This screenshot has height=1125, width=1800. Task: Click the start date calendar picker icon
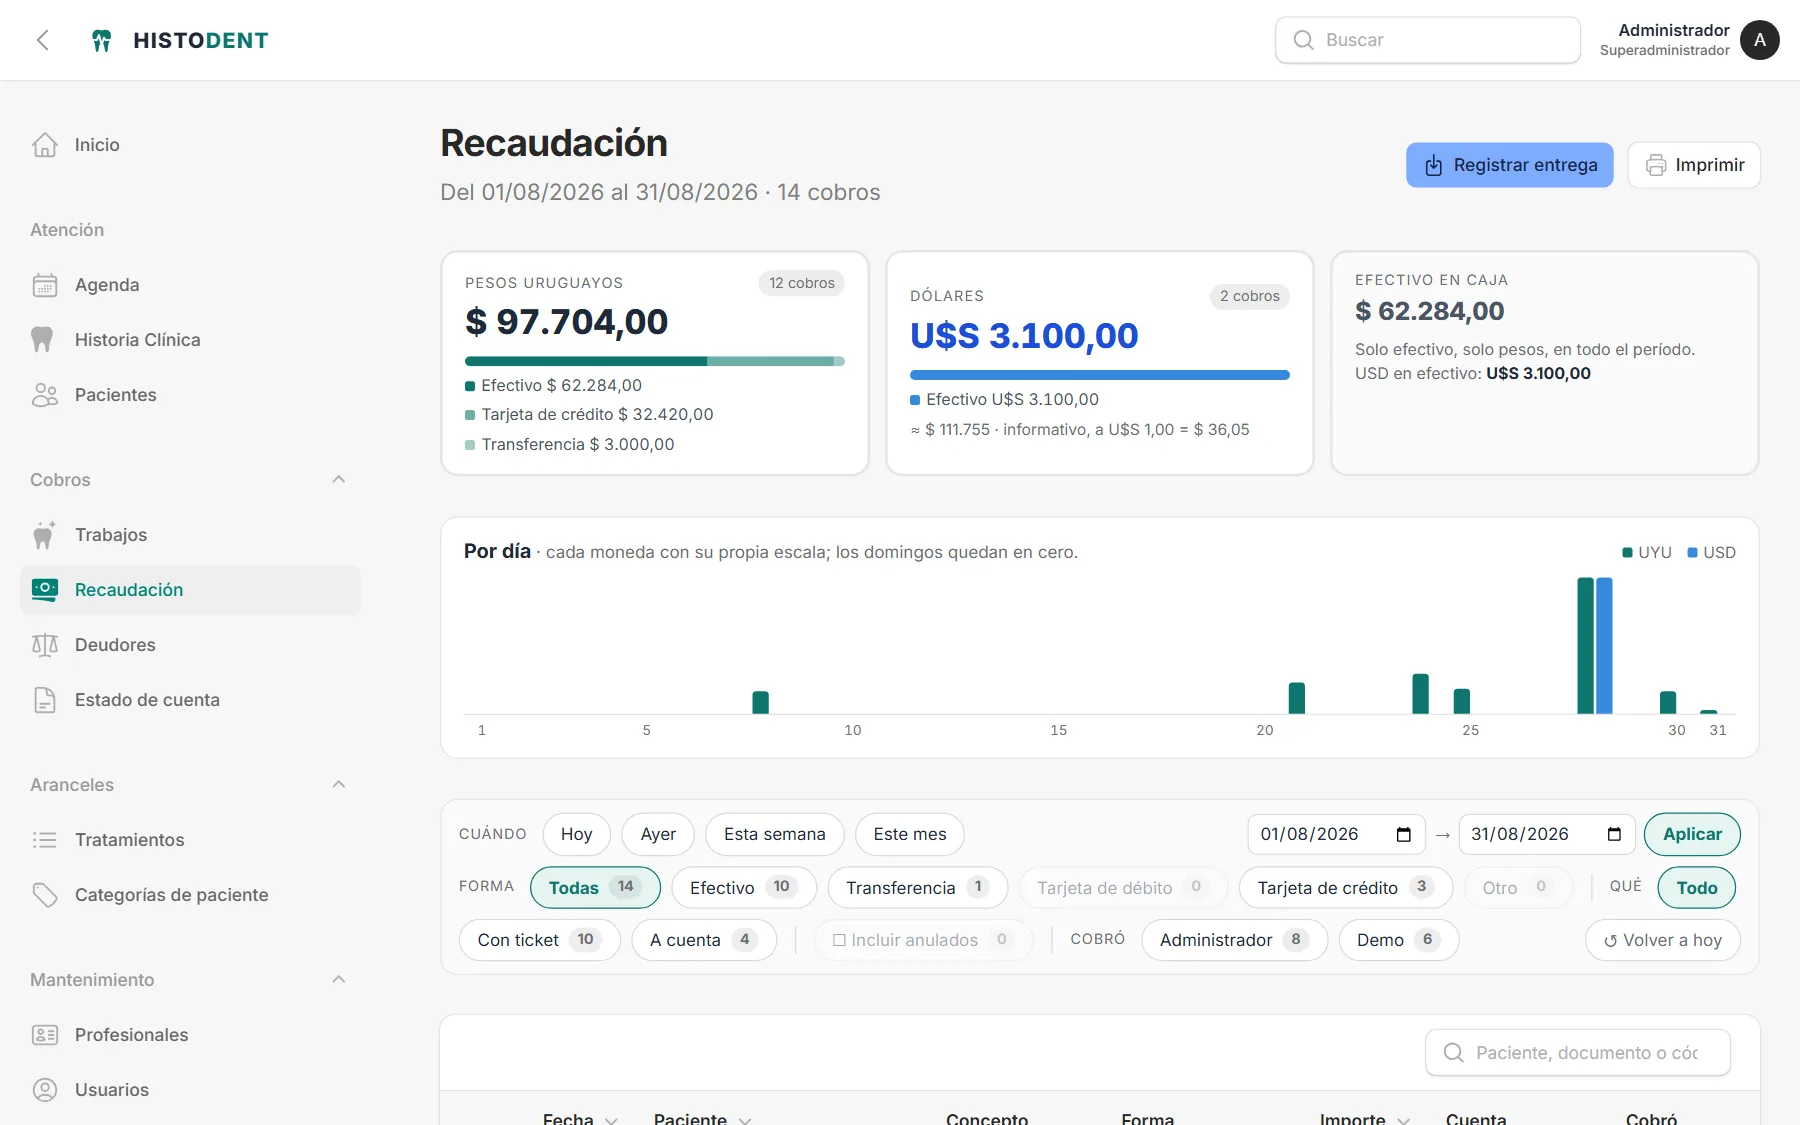click(1404, 834)
